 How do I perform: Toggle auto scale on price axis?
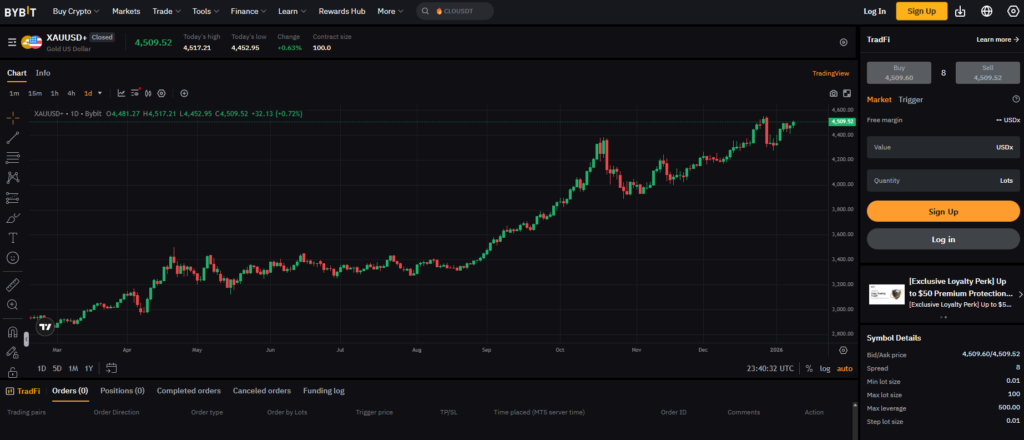pos(845,368)
